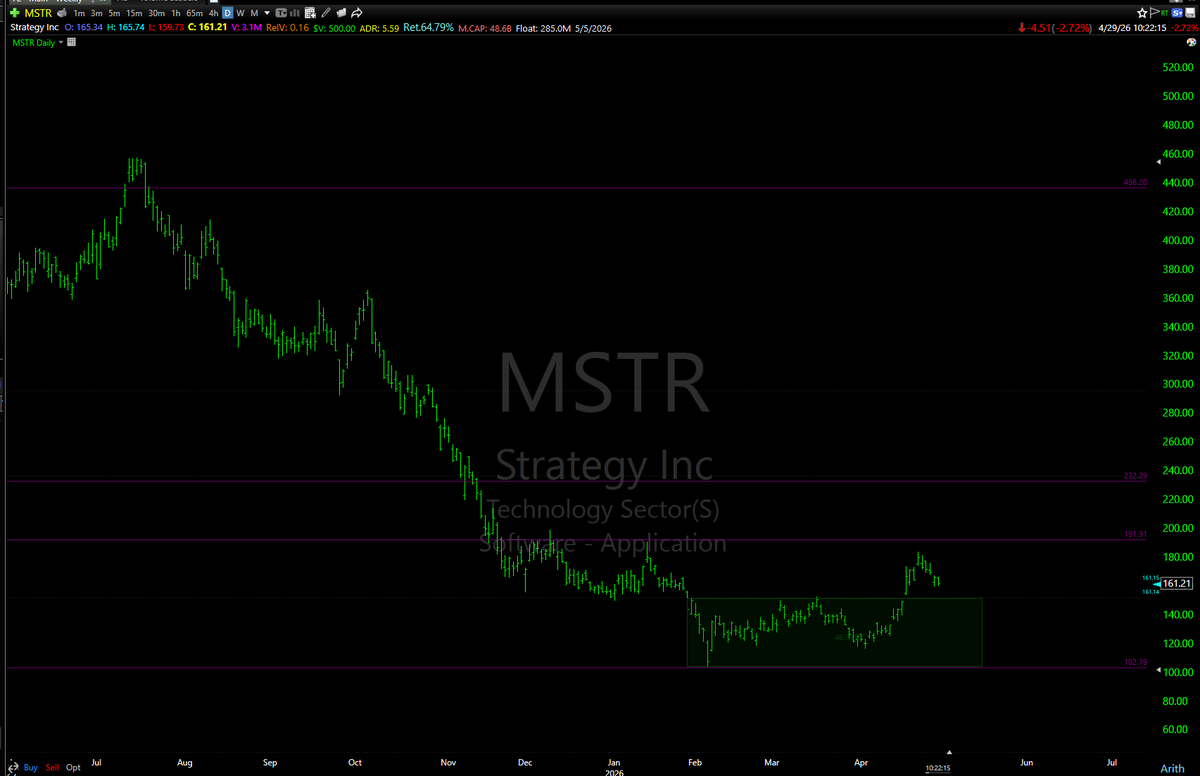
Task: Click the Buy button
Action: click(31, 767)
